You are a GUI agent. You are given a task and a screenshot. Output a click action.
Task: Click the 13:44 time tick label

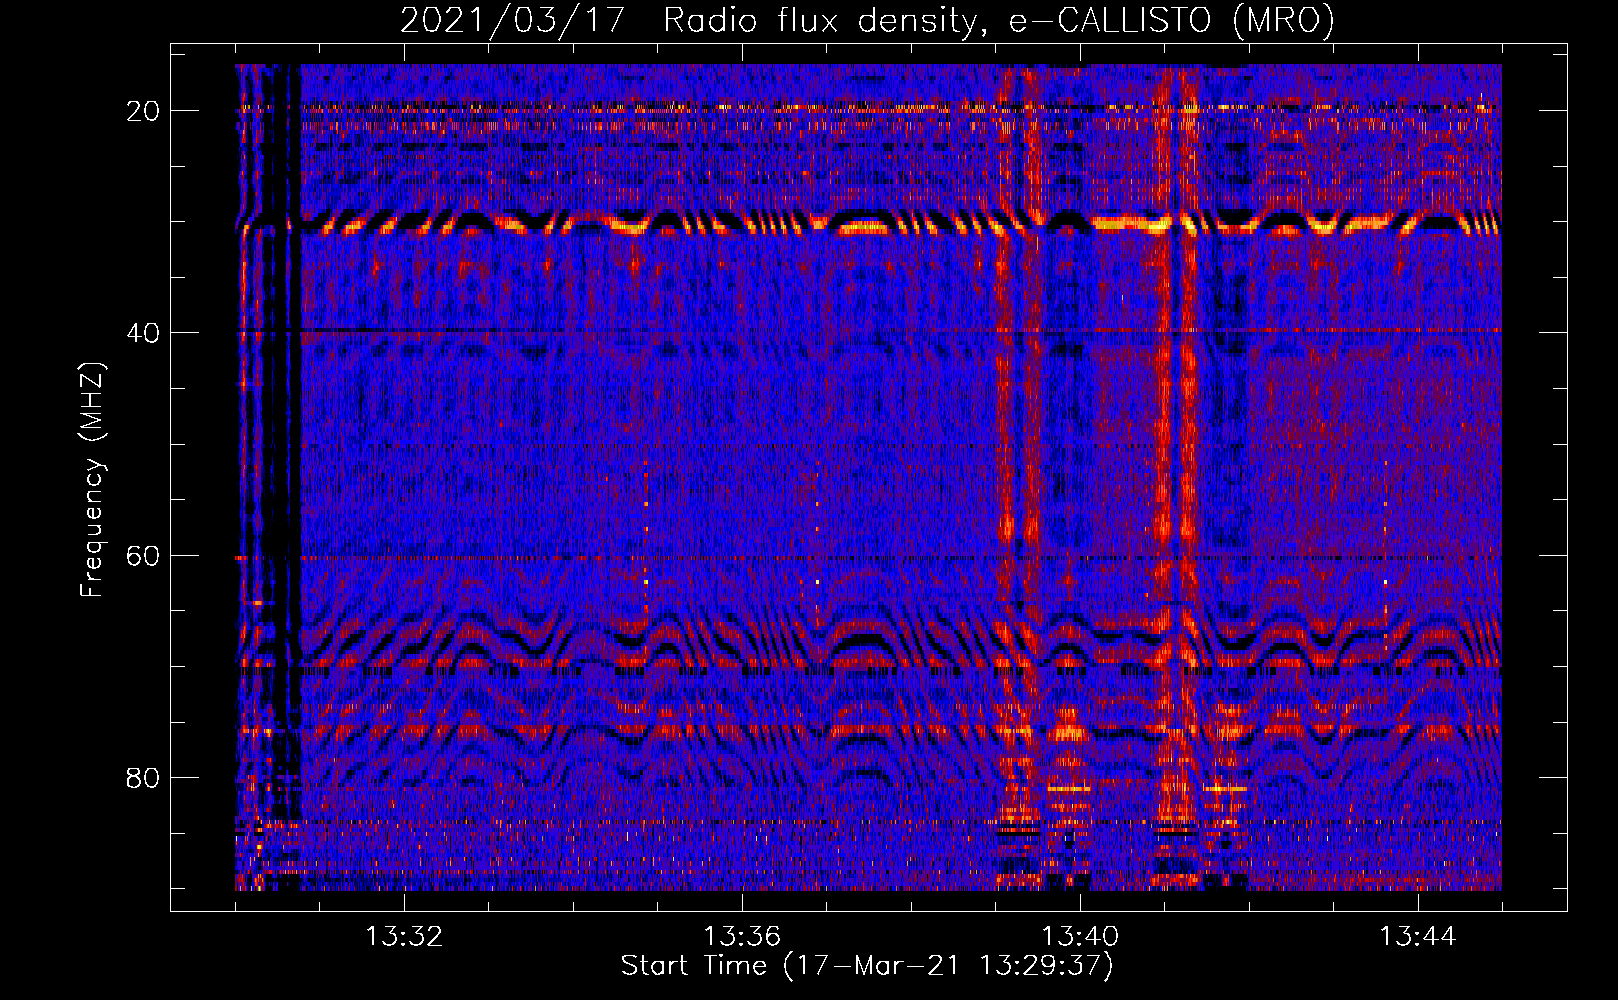(x=1418, y=937)
